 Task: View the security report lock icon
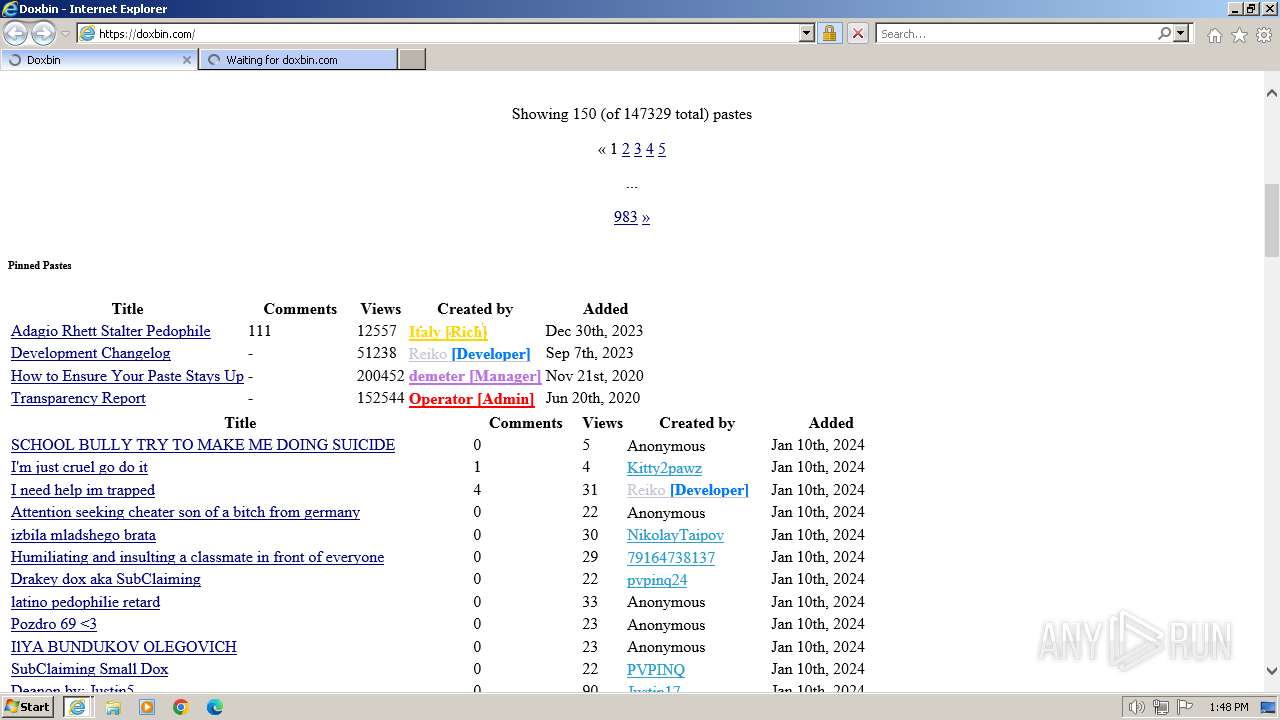(829, 33)
